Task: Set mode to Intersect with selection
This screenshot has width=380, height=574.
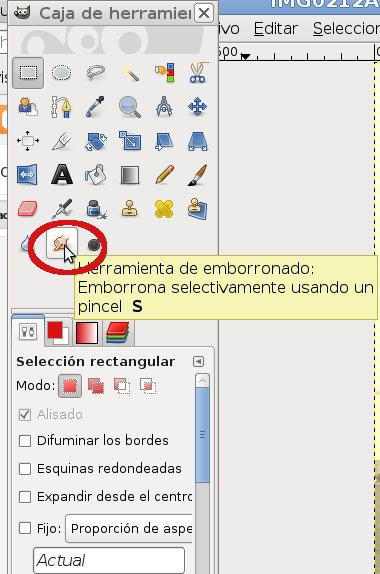Action: 148,386
